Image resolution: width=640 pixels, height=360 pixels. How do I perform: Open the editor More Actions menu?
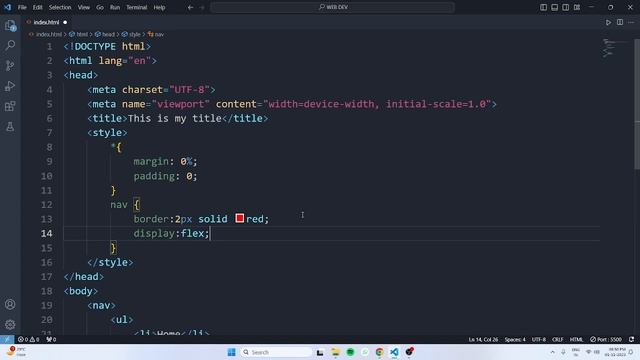click(x=631, y=22)
